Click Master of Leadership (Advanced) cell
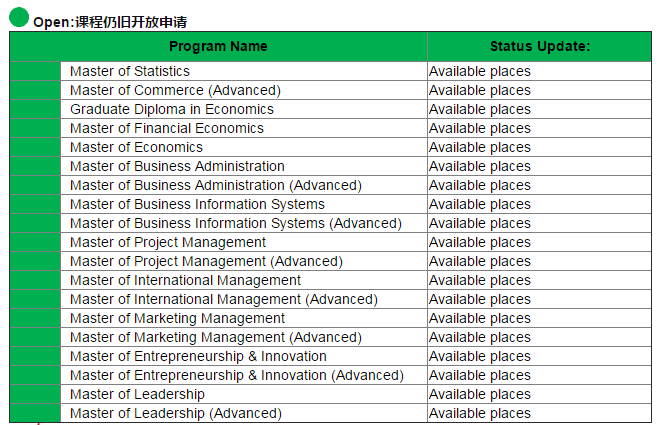The width and height of the screenshot is (663, 425). click(176, 413)
